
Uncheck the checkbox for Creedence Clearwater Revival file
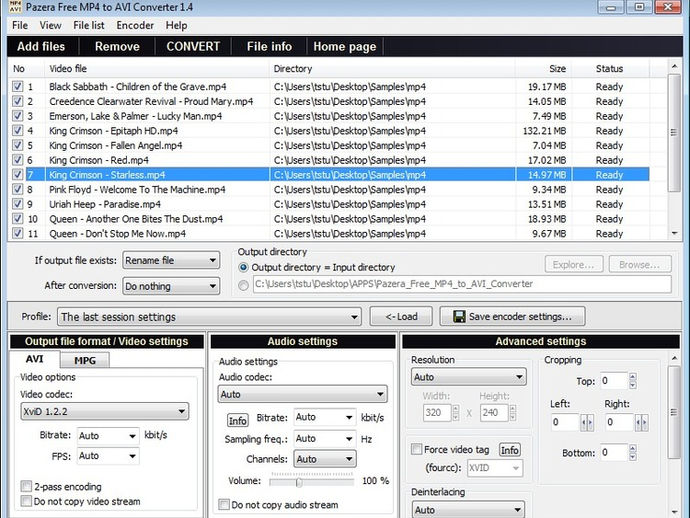(17, 101)
